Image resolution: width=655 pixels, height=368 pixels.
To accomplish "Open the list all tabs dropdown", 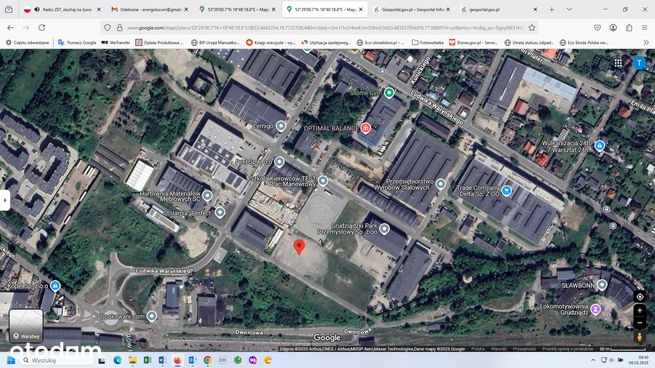I will pyautogui.click(x=569, y=9).
